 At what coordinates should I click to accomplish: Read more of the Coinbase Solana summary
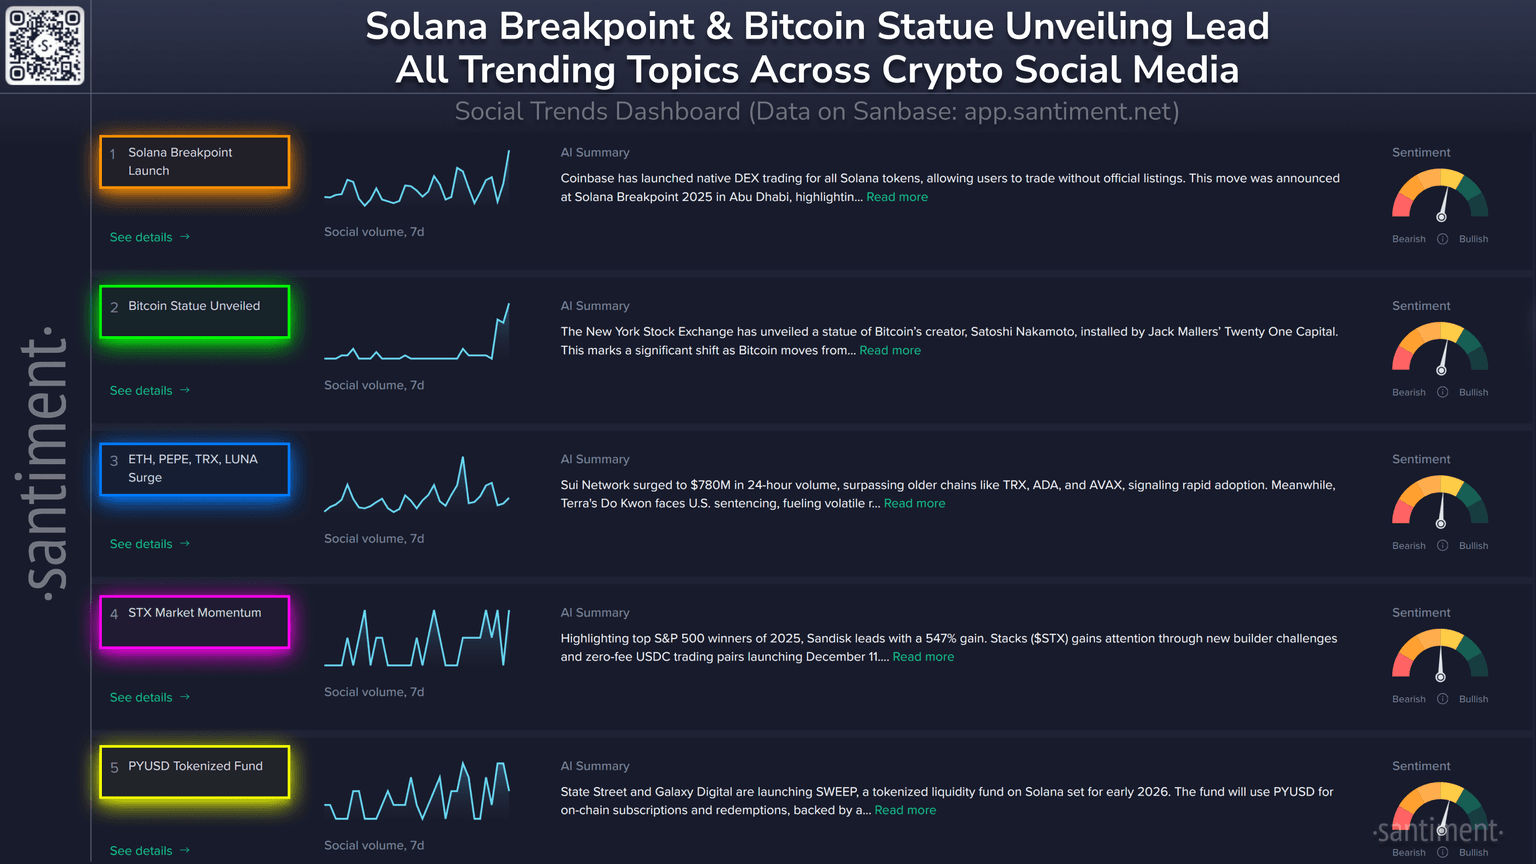(x=897, y=197)
